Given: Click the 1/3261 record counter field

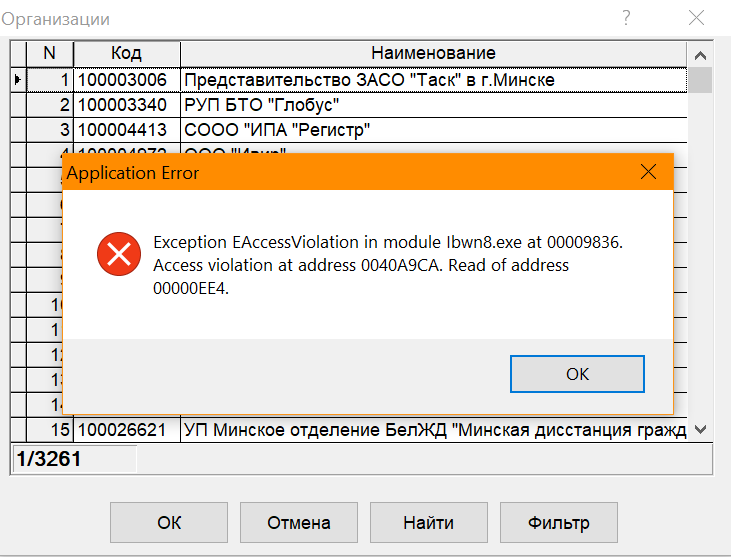Looking at the screenshot, I should click(75, 459).
